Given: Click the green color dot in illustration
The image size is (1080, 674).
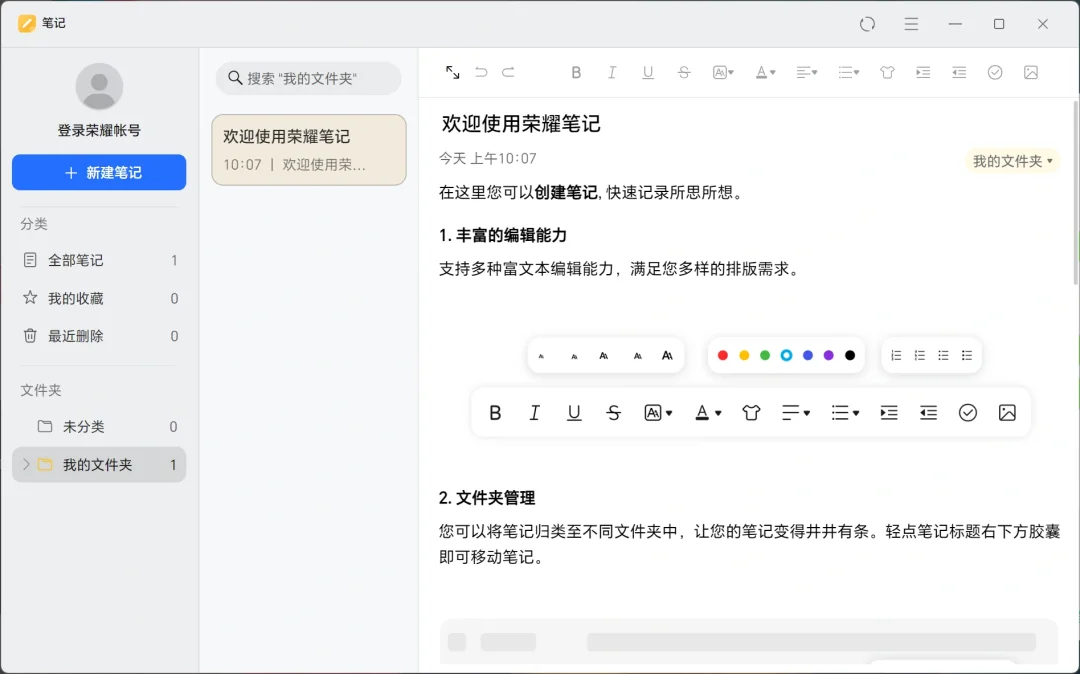Looking at the screenshot, I should pyautogui.click(x=765, y=355).
